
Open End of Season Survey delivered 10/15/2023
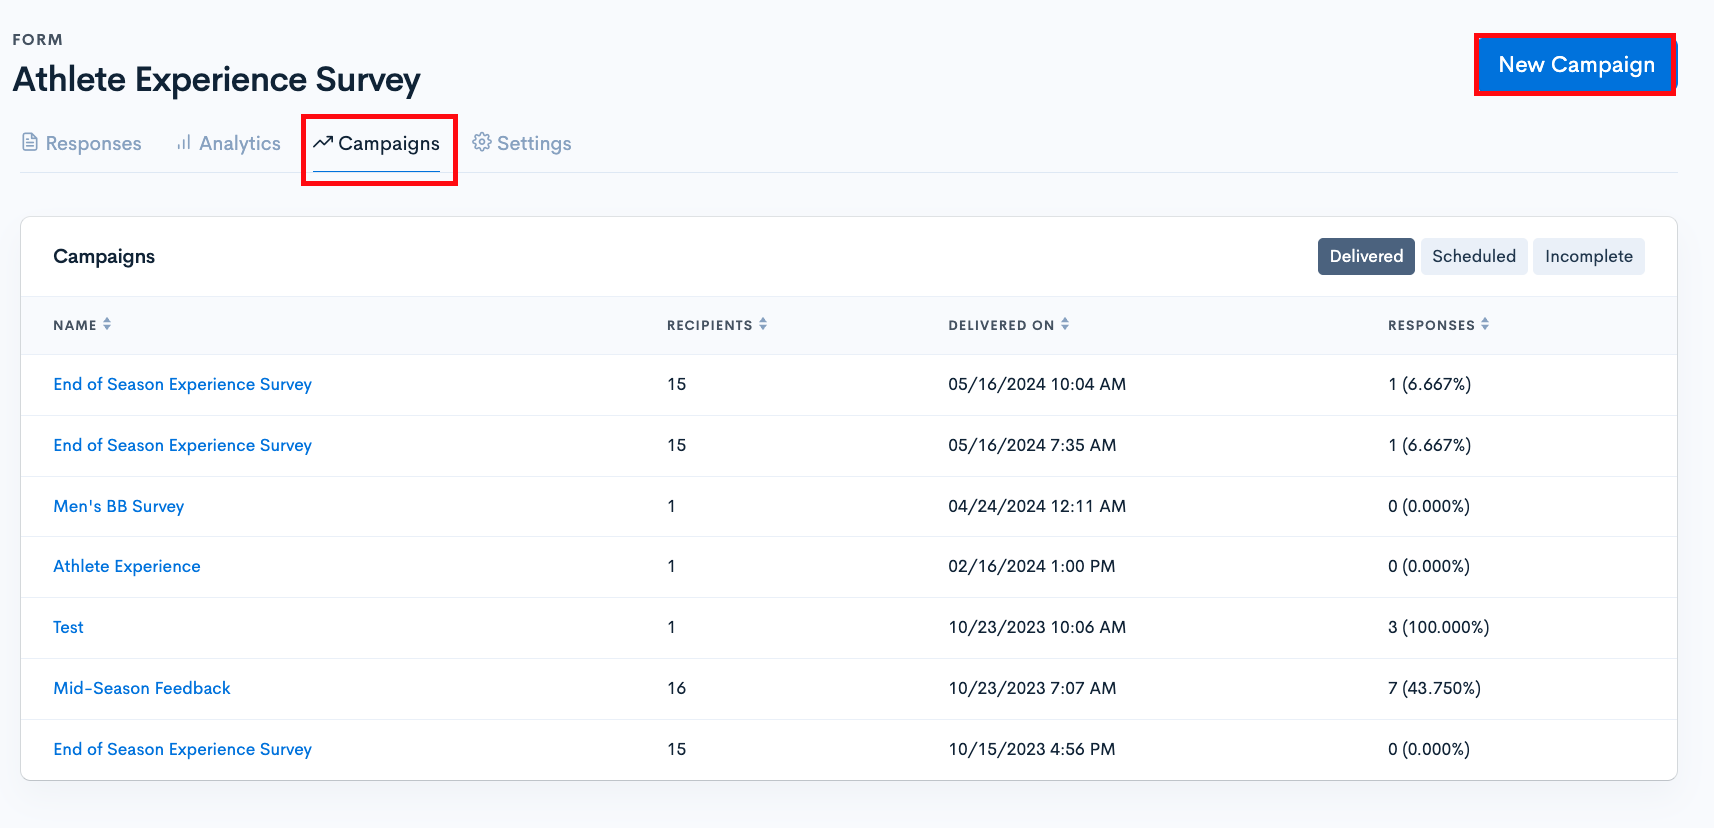[183, 749]
